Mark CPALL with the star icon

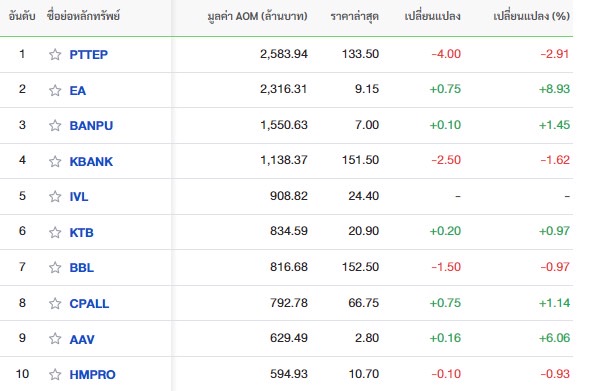55,303
